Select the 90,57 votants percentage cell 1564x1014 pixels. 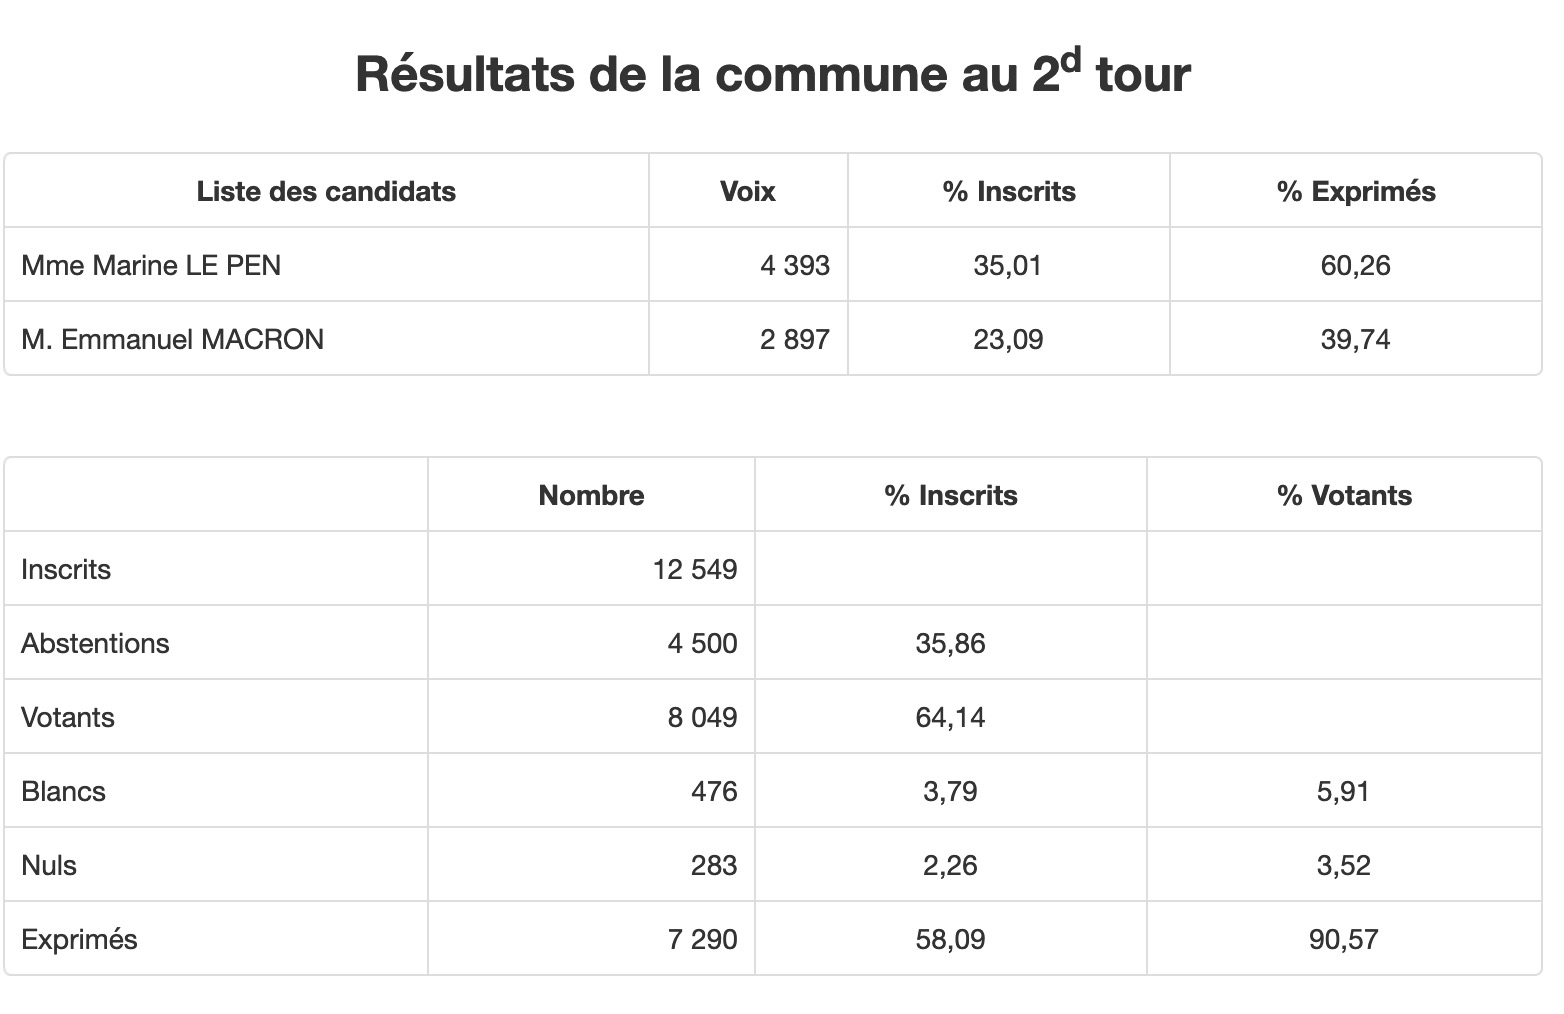pyautogui.click(x=1344, y=939)
